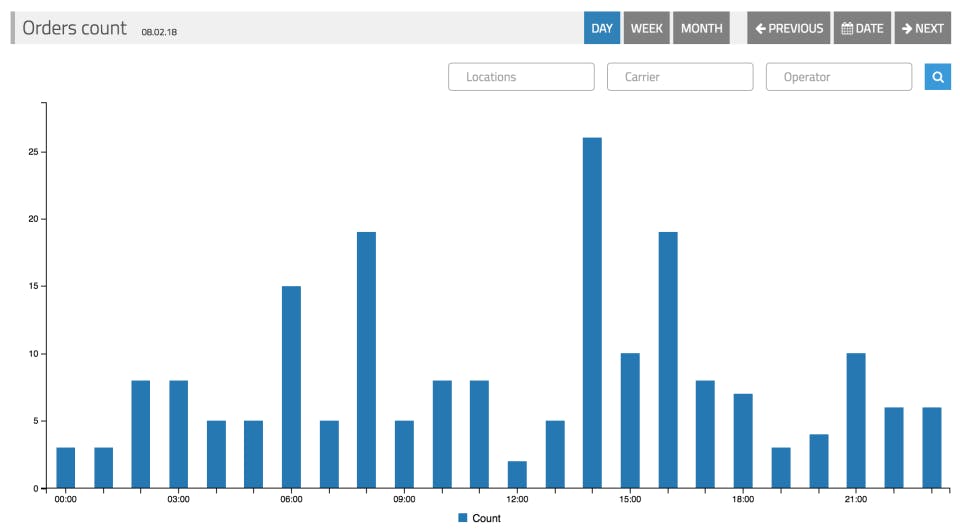Click the left arrow icon on PREVIOUS
This screenshot has height=530, width=960.
coord(760,28)
